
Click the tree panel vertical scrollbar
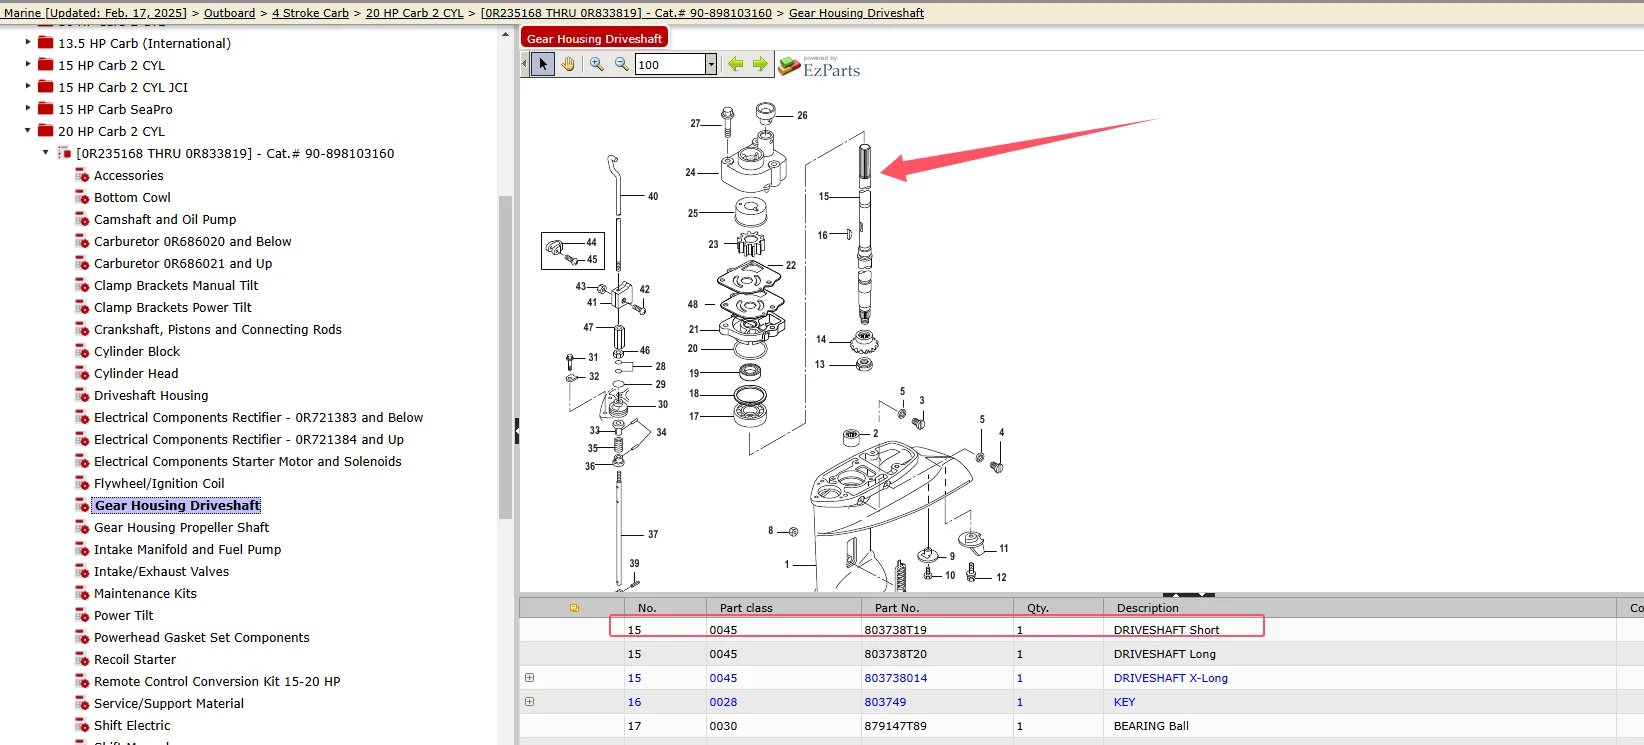505,357
